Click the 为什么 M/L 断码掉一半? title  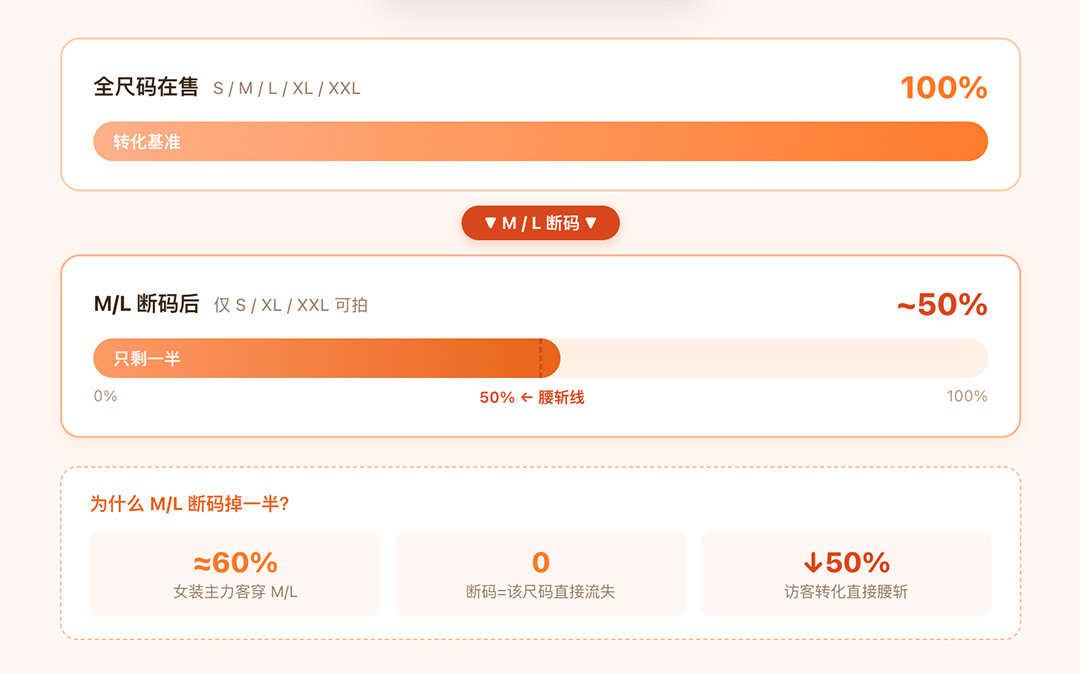click(x=189, y=504)
